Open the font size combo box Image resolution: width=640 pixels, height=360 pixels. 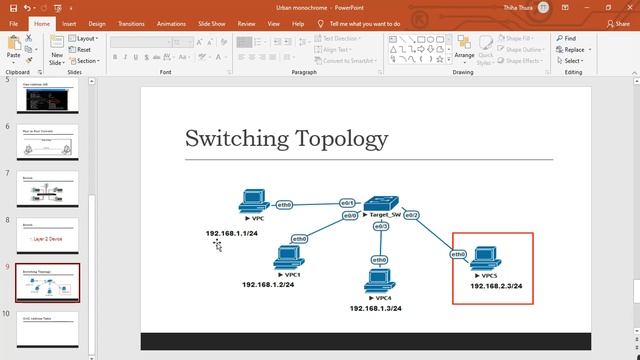[x=183, y=42]
